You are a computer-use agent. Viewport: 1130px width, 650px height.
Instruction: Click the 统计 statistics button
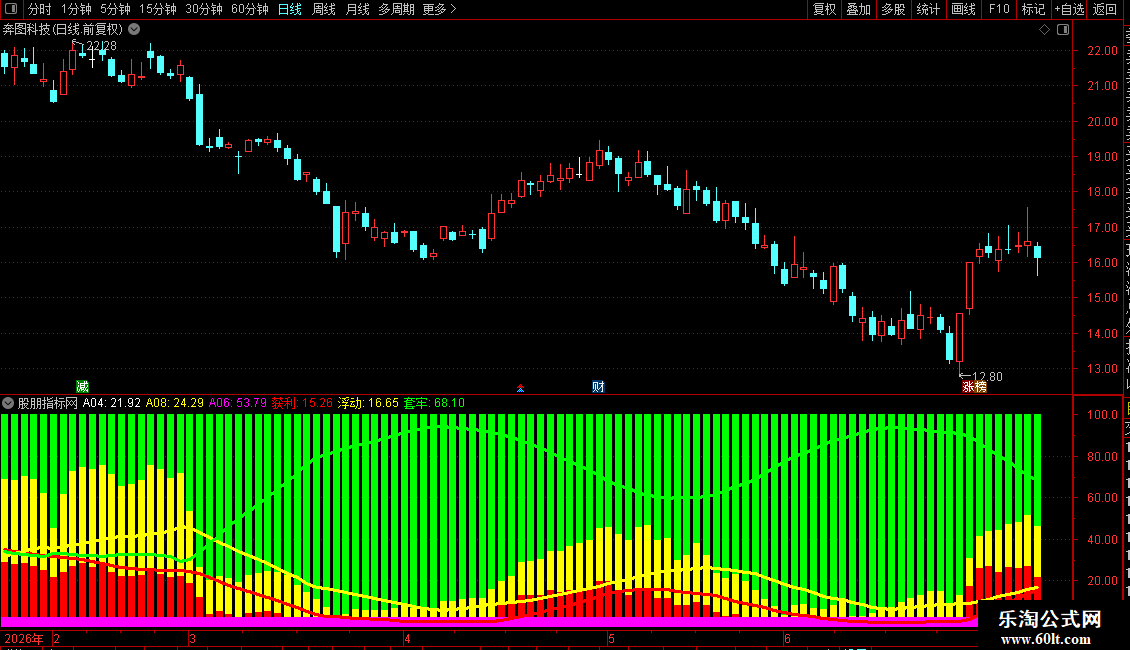click(x=927, y=9)
